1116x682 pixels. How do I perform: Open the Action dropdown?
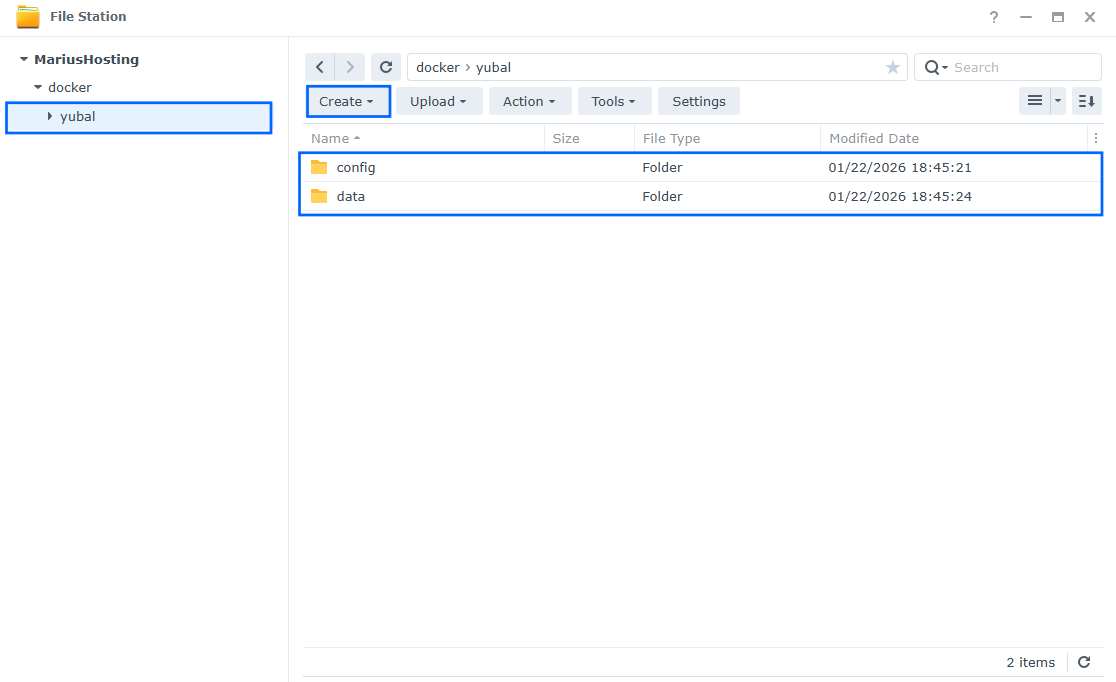[x=530, y=101]
